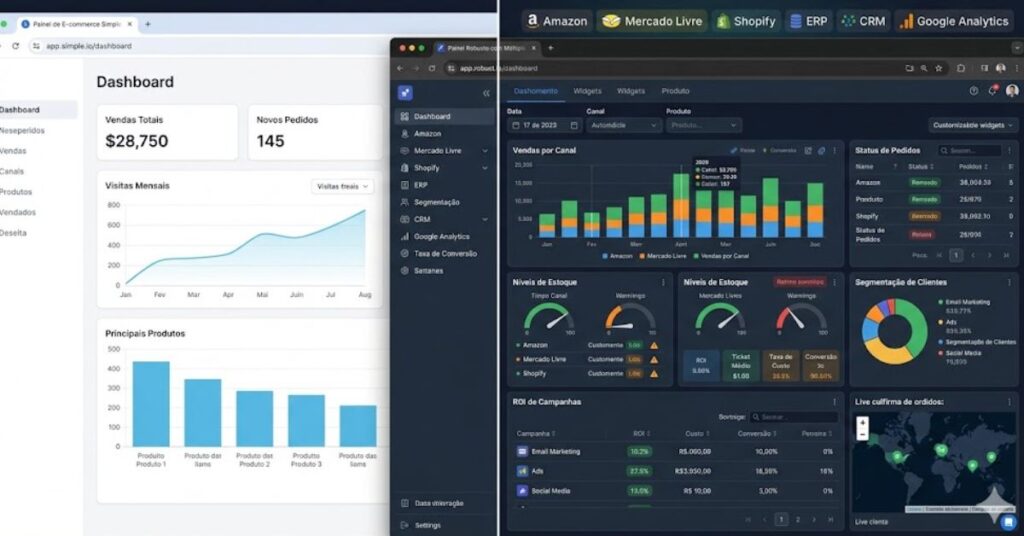Open Settings at the bottom of dark sidebar
This screenshot has height=536, width=1024.
coord(428,525)
